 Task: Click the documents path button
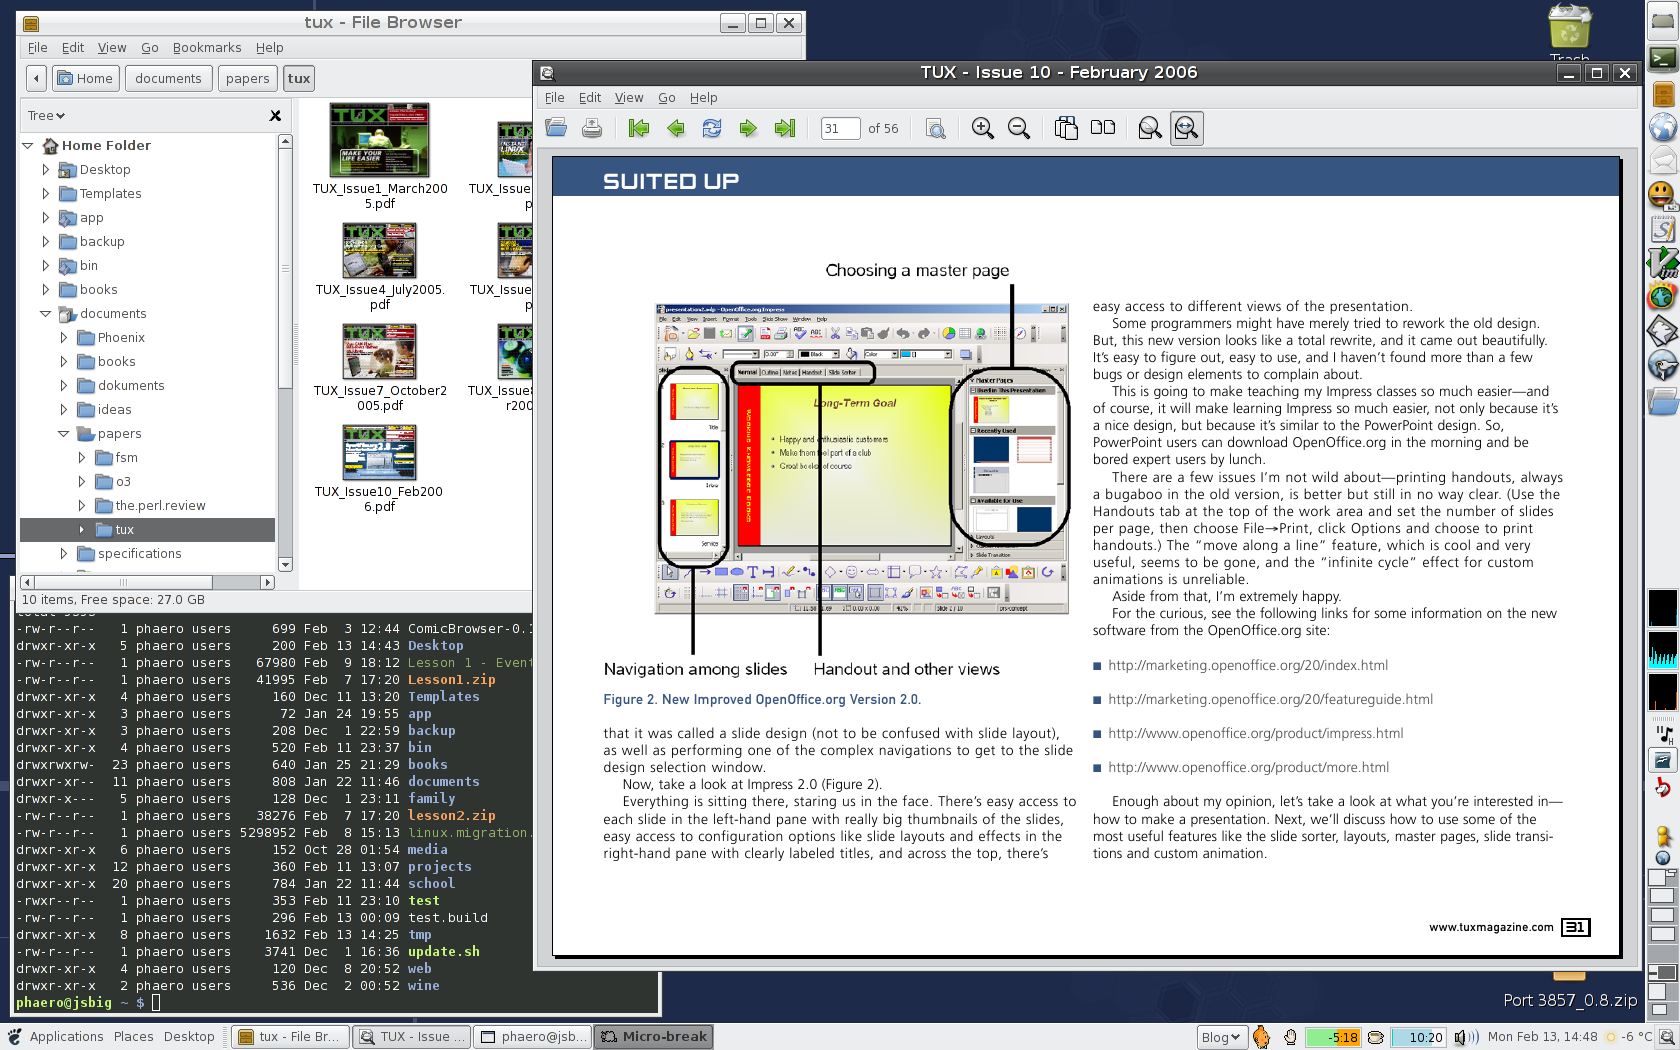pyautogui.click(x=168, y=78)
